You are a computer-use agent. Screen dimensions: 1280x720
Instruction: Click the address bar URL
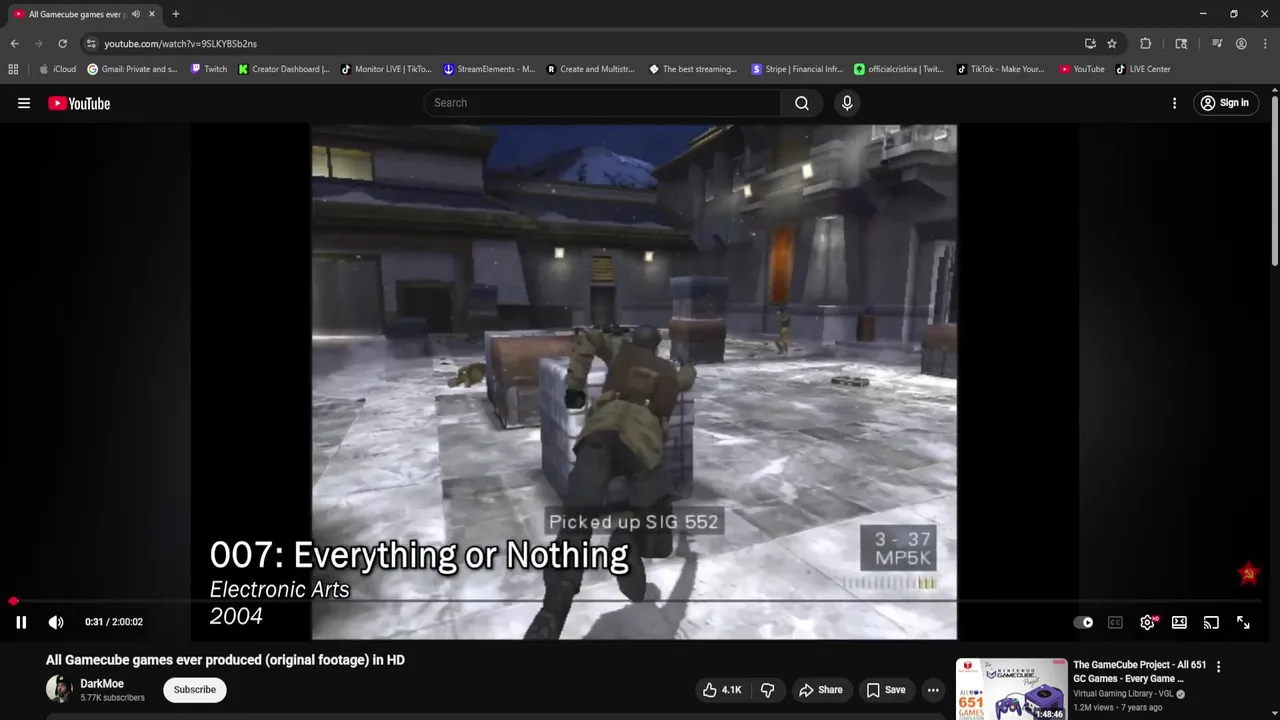point(181,44)
